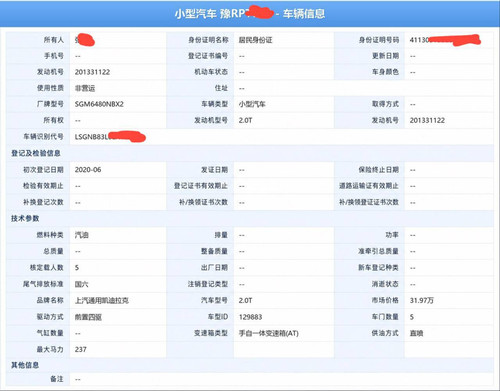Click the 排量 label
The height and width of the screenshot is (391, 500).
(x=221, y=235)
